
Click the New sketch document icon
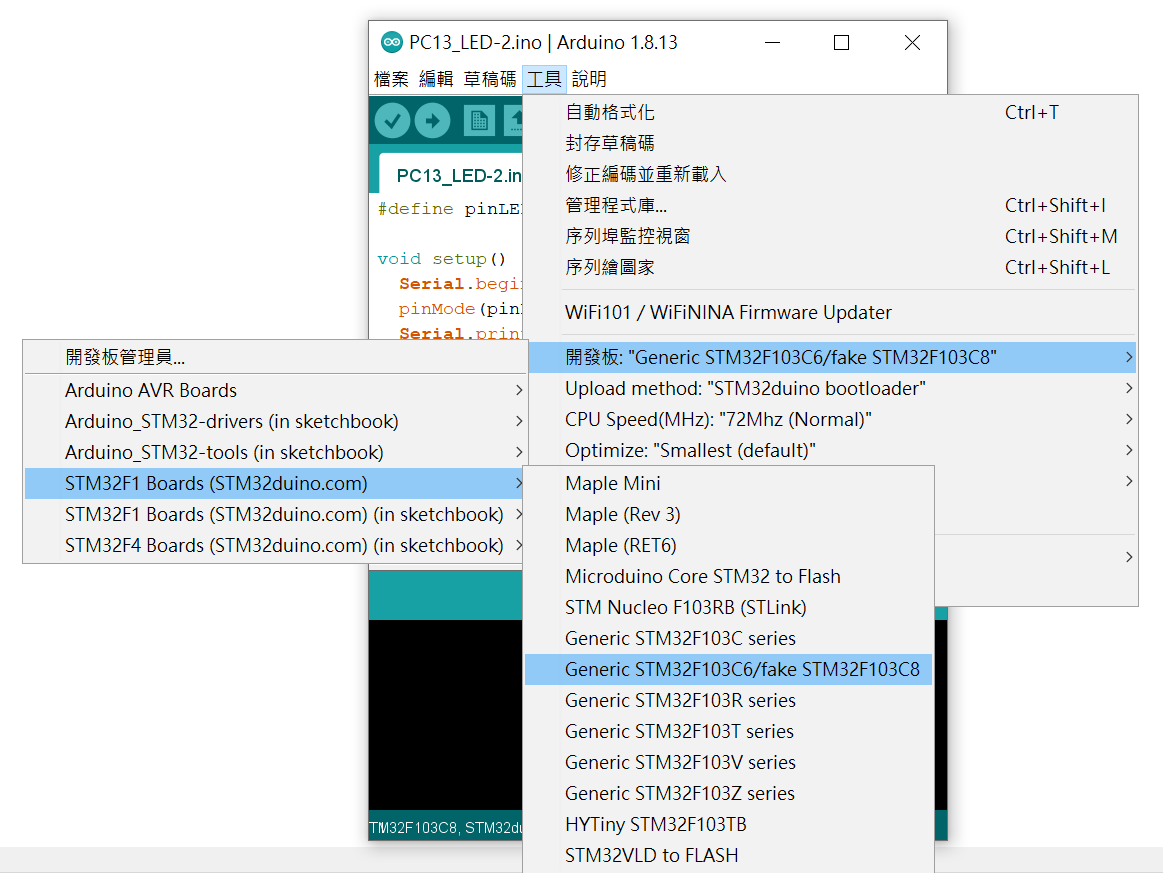coord(478,120)
